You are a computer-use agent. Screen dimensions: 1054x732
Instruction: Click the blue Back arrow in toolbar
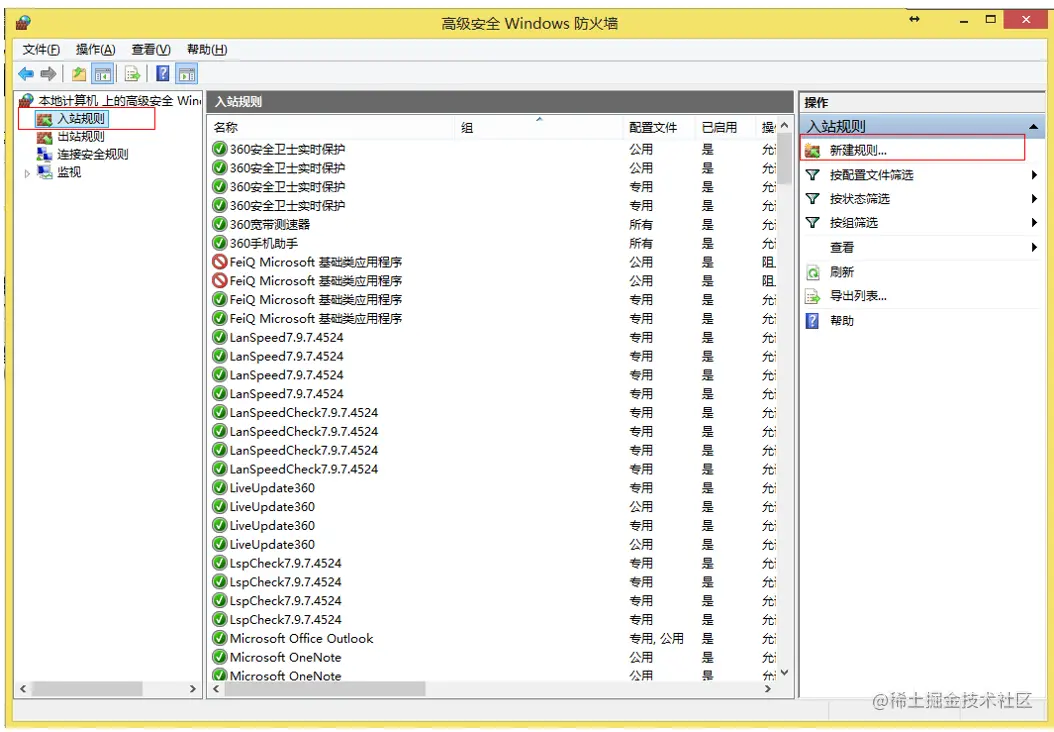[26, 74]
